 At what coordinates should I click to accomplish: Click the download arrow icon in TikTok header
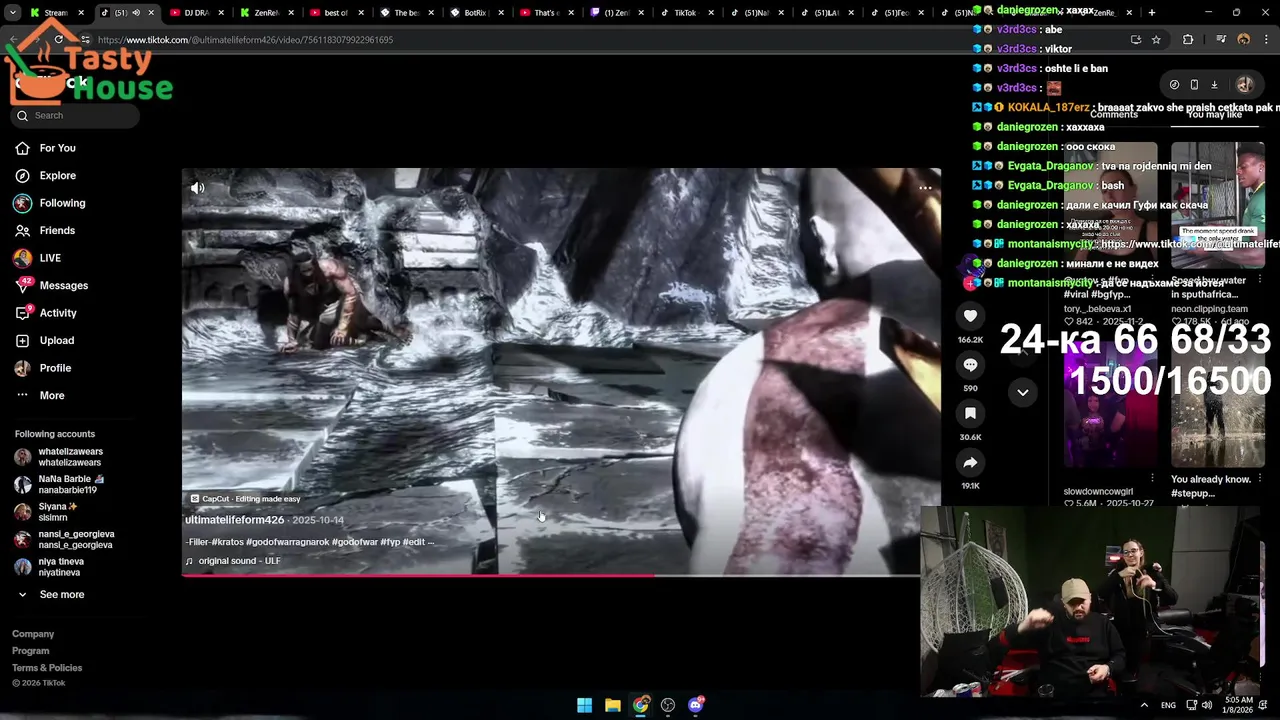(x=1214, y=85)
